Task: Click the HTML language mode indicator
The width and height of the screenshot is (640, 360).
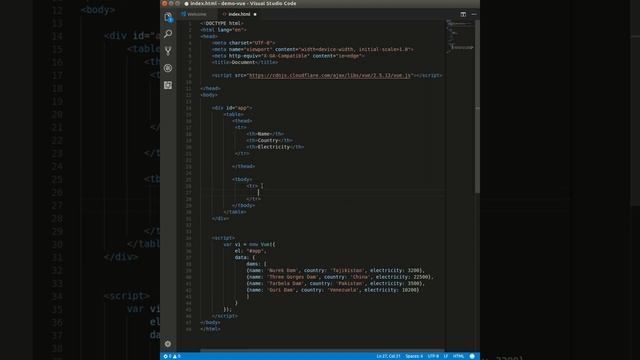Action: pyautogui.click(x=458, y=356)
